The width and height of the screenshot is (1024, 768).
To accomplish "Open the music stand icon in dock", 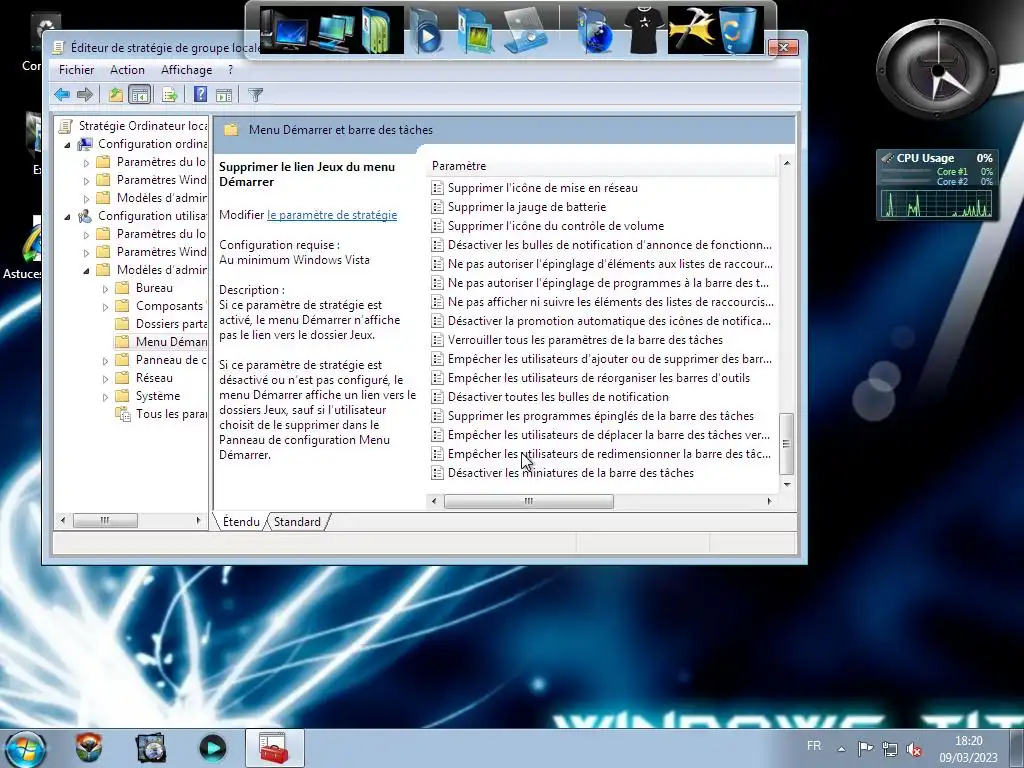I will pos(526,30).
